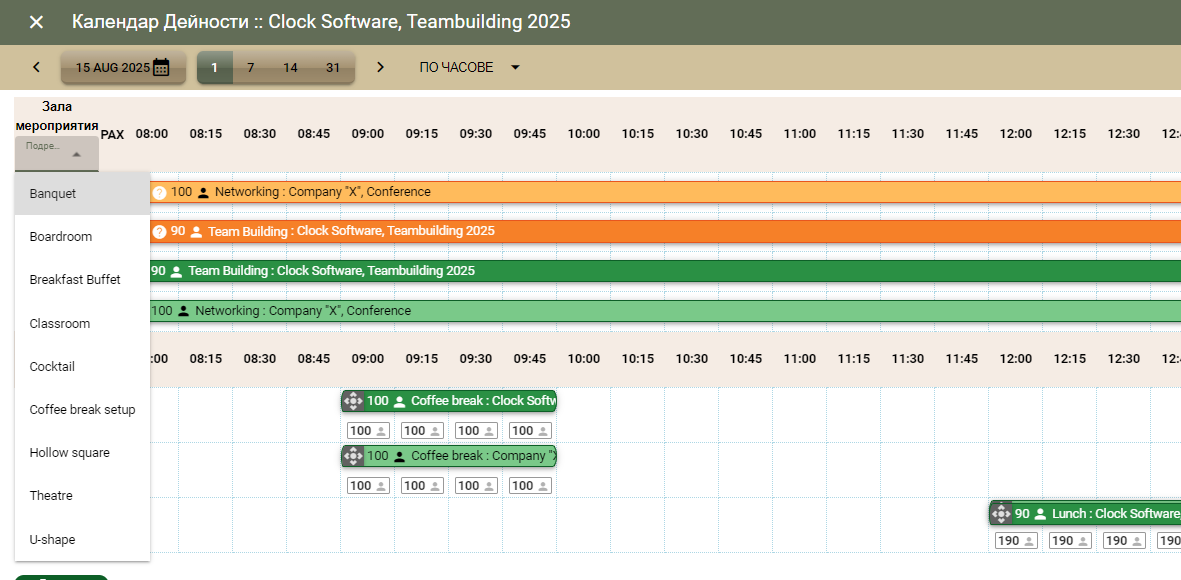Click 09:00 pax box under Company X coffee break
Image resolution: width=1181 pixels, height=580 pixels.
pyautogui.click(x=368, y=486)
